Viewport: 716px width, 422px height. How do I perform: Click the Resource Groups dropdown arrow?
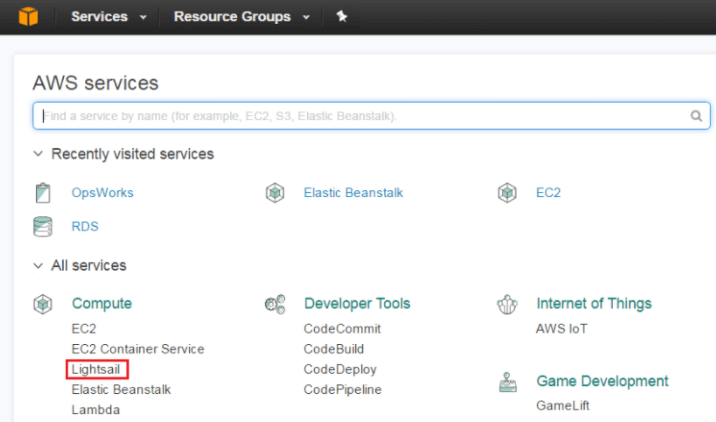306,17
